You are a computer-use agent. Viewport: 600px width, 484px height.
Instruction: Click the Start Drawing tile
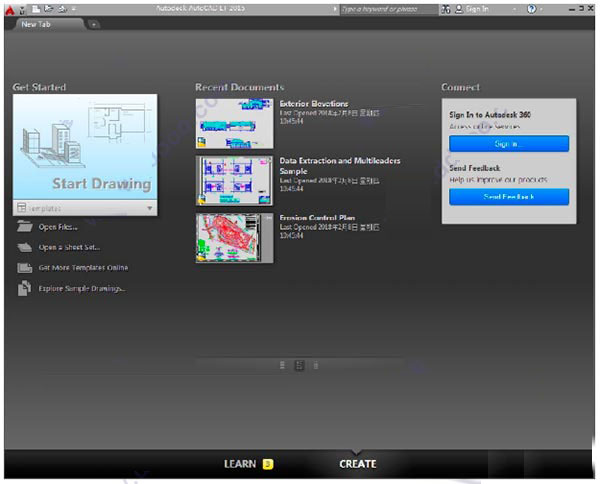85,147
